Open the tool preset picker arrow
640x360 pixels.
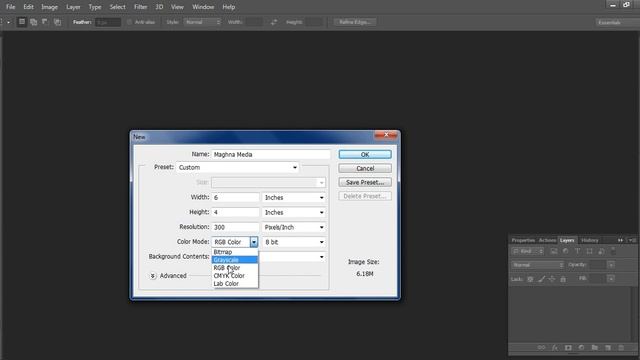pyautogui.click(x=8, y=22)
